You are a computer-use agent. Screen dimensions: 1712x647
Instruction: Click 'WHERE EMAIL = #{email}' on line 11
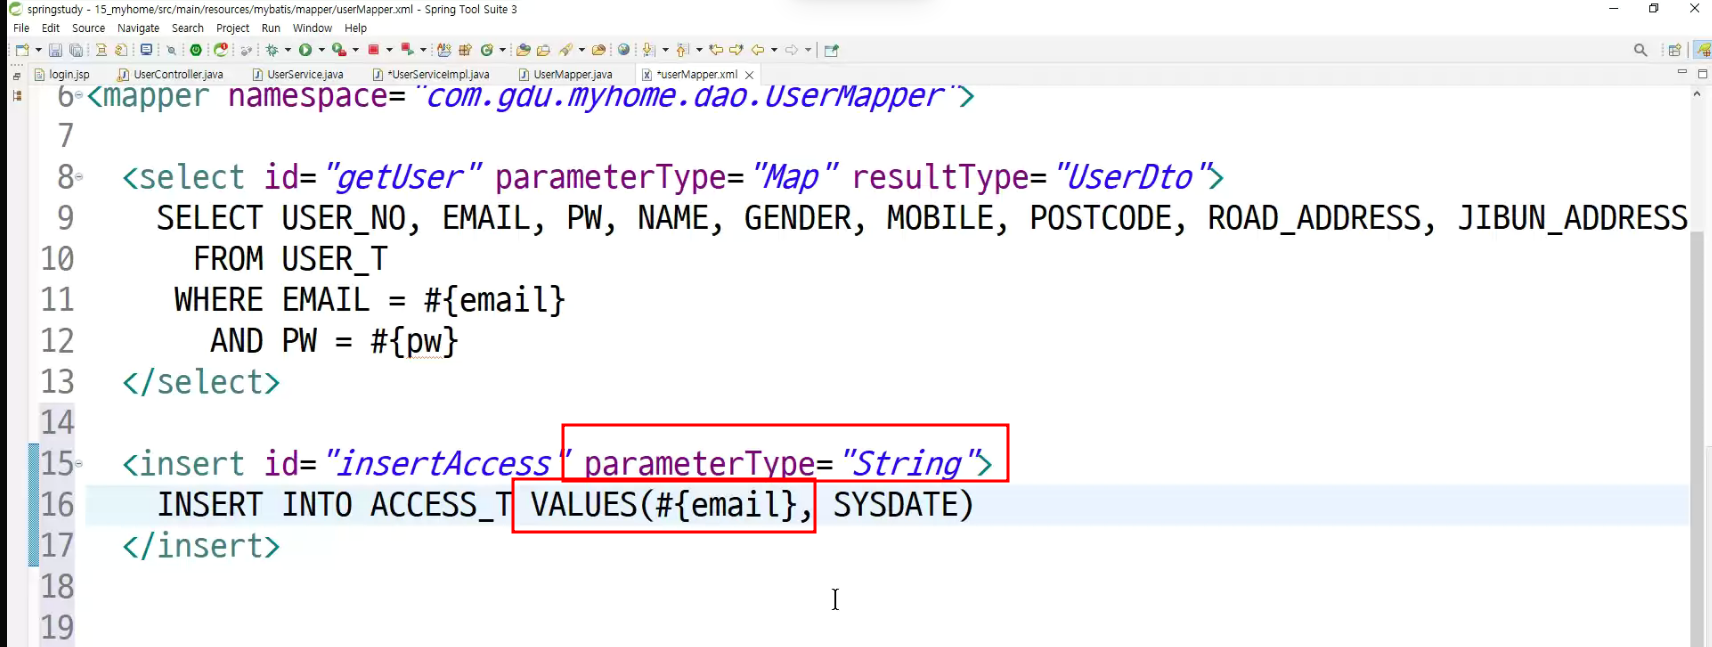point(370,300)
